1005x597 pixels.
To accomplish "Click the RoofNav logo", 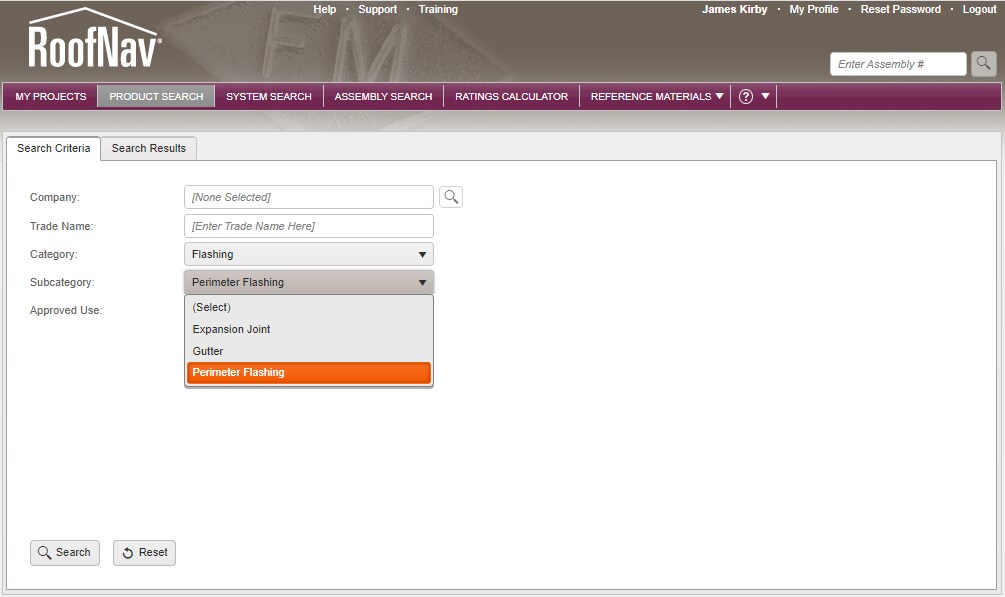I will pos(94,42).
